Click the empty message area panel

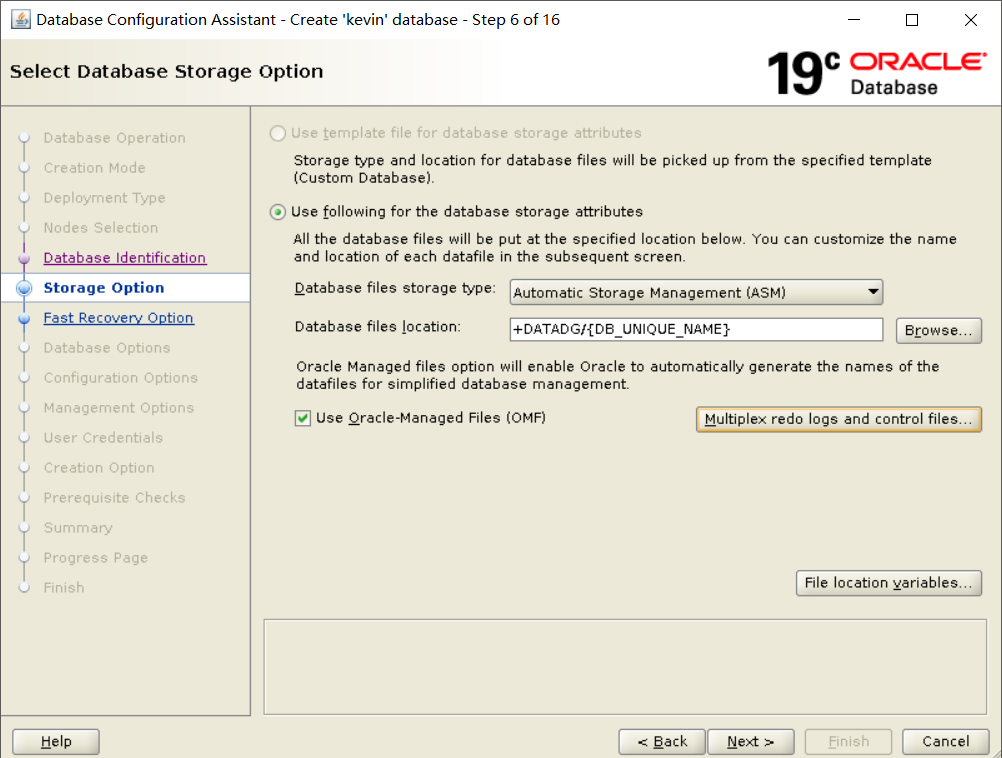coord(625,667)
